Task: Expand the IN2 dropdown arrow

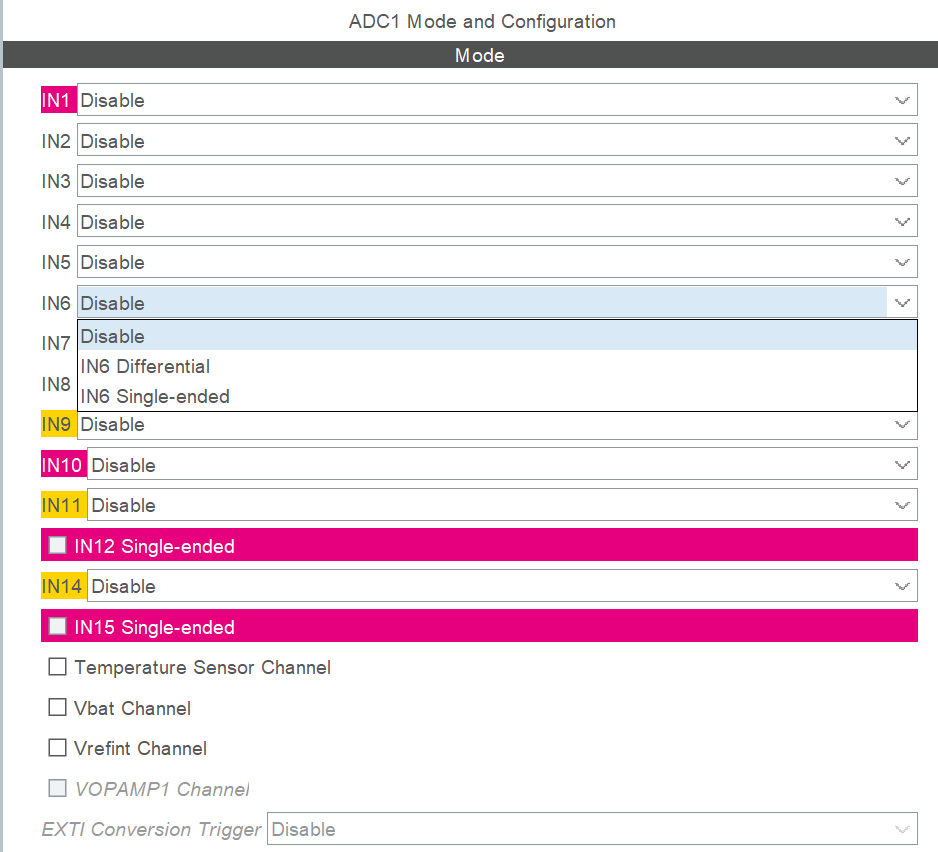Action: click(902, 141)
